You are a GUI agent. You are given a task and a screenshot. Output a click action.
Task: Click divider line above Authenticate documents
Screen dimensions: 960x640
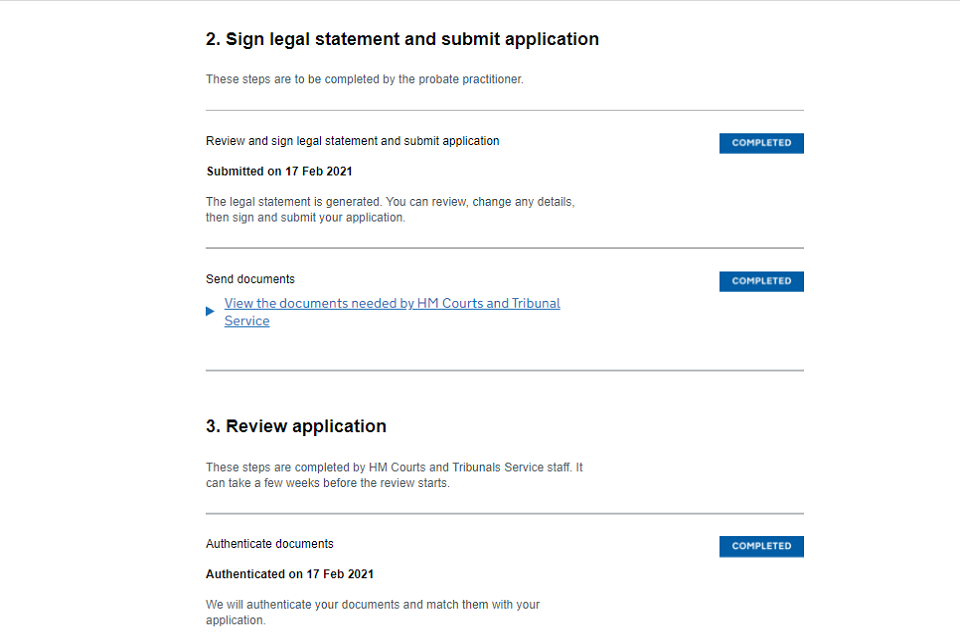(x=504, y=514)
